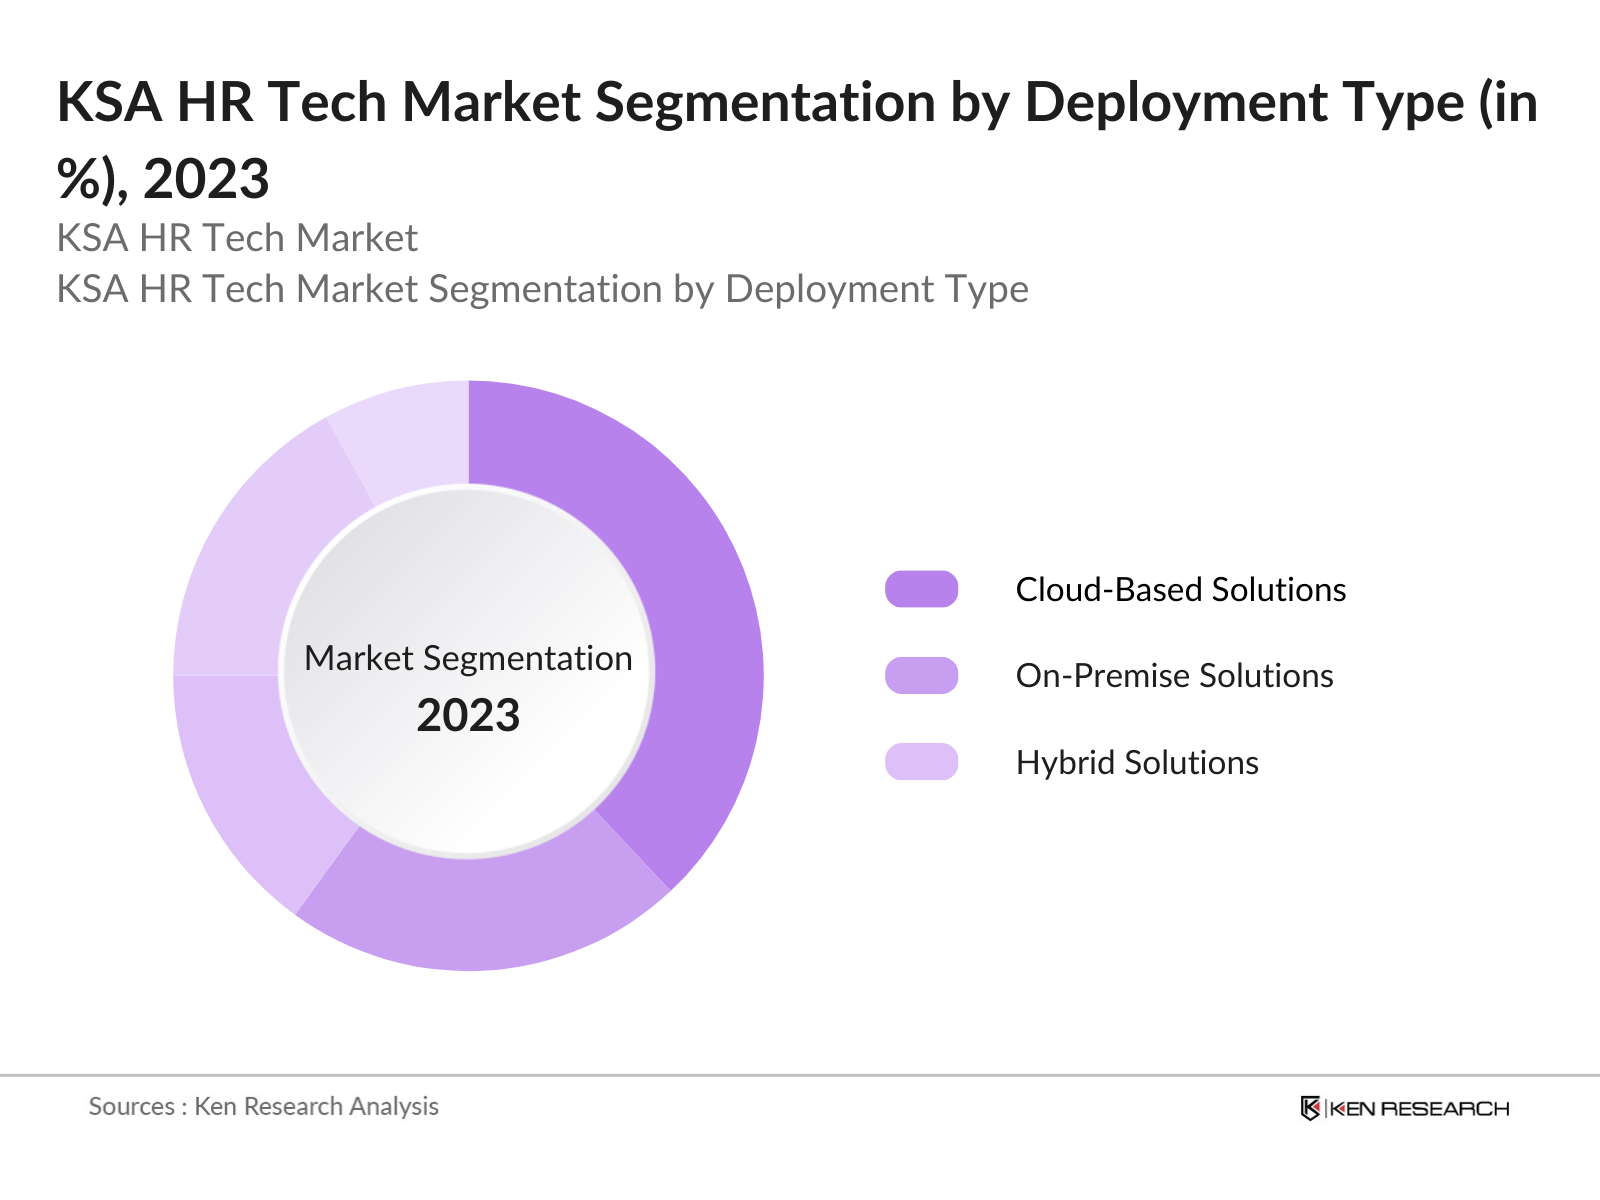The width and height of the screenshot is (1600, 1200).
Task: Expand the Hybrid Solutions legend entry
Action: [1136, 763]
